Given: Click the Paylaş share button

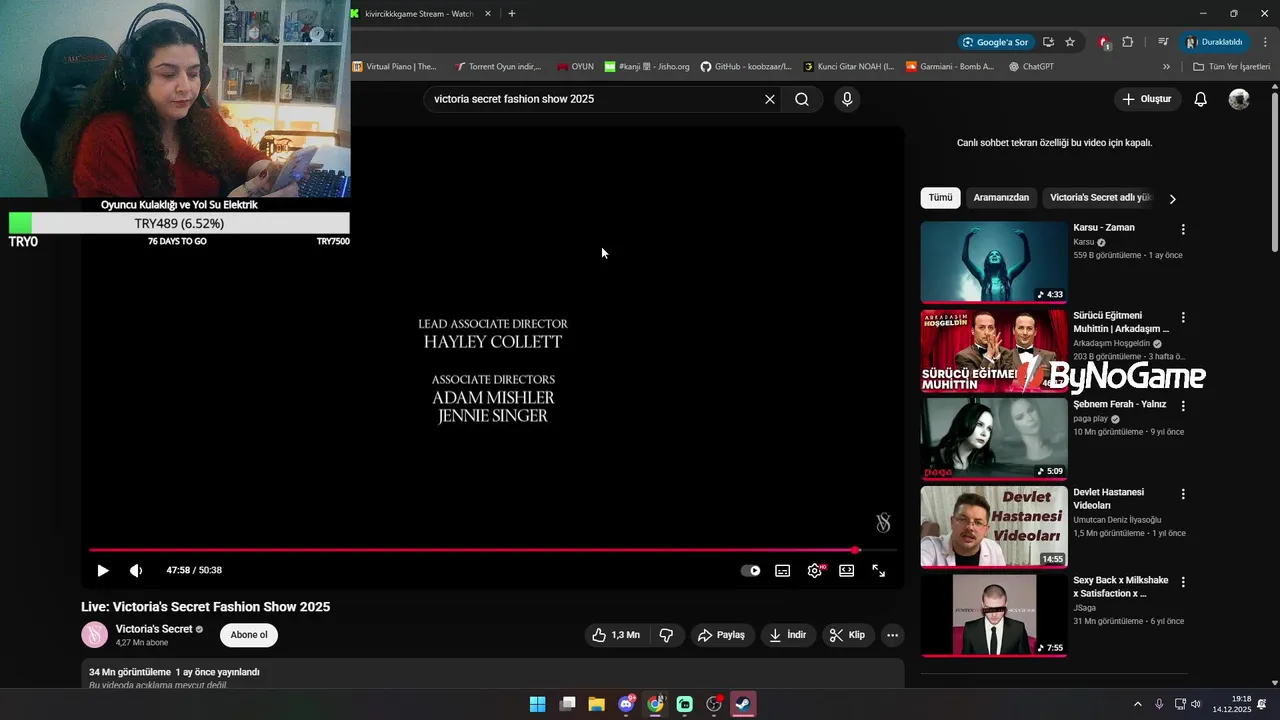Looking at the screenshot, I should pos(721,635).
